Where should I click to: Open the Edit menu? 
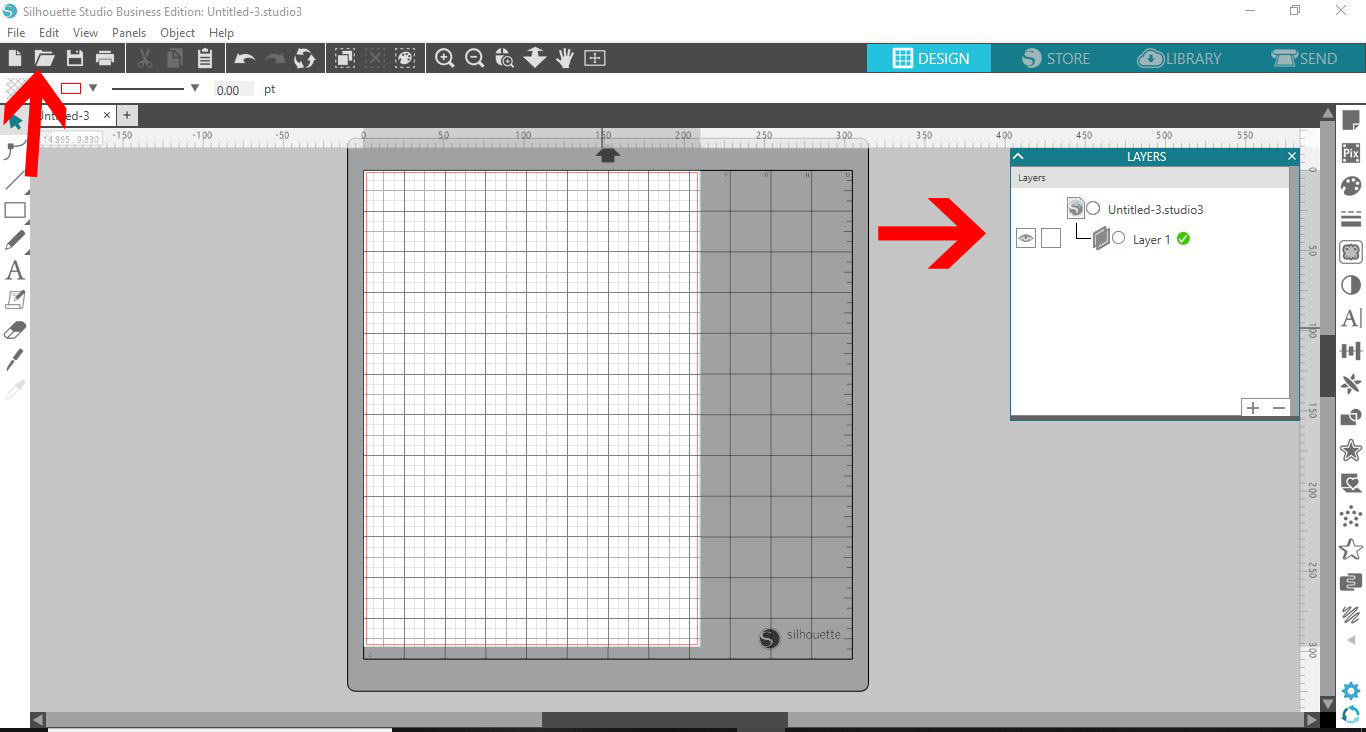pyautogui.click(x=49, y=33)
